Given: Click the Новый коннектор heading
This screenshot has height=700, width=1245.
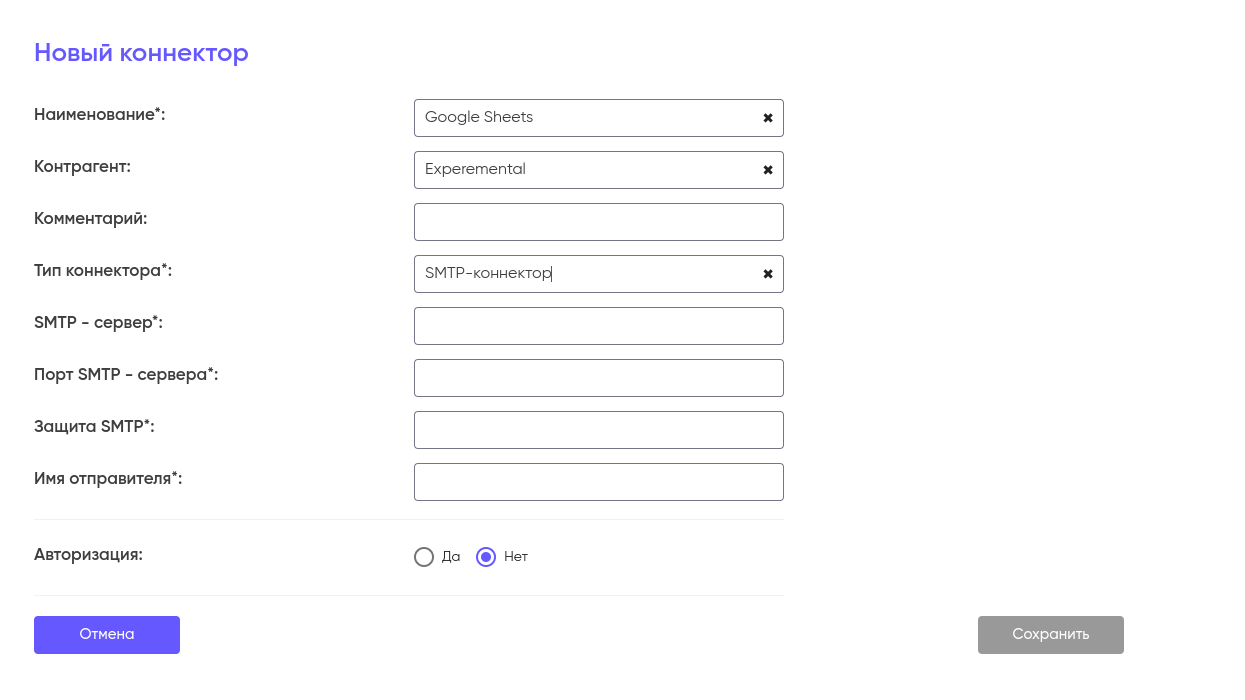Looking at the screenshot, I should click(x=141, y=53).
